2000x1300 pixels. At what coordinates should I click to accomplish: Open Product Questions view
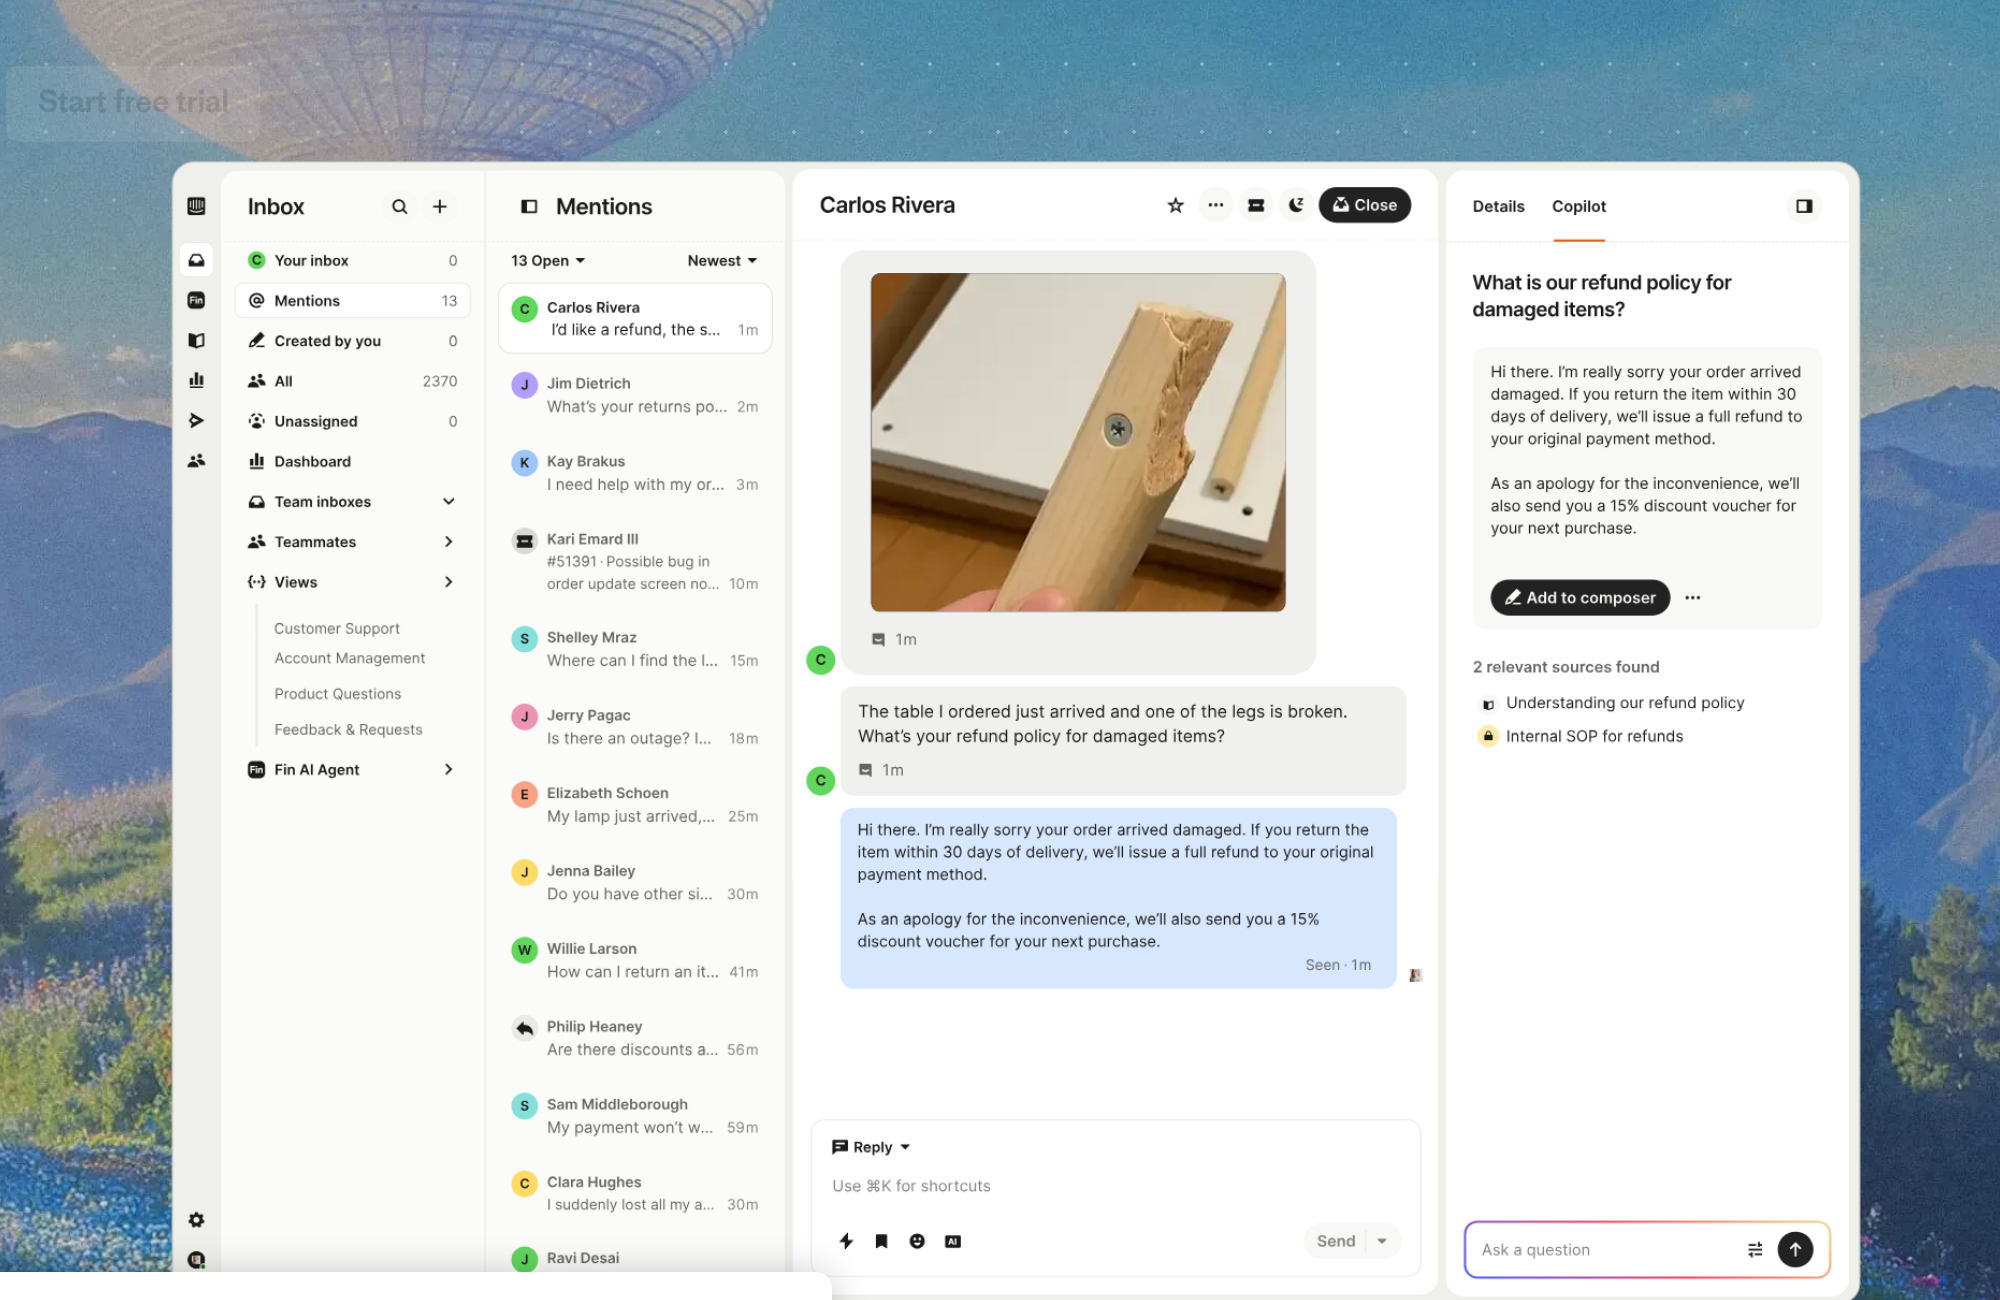[338, 694]
